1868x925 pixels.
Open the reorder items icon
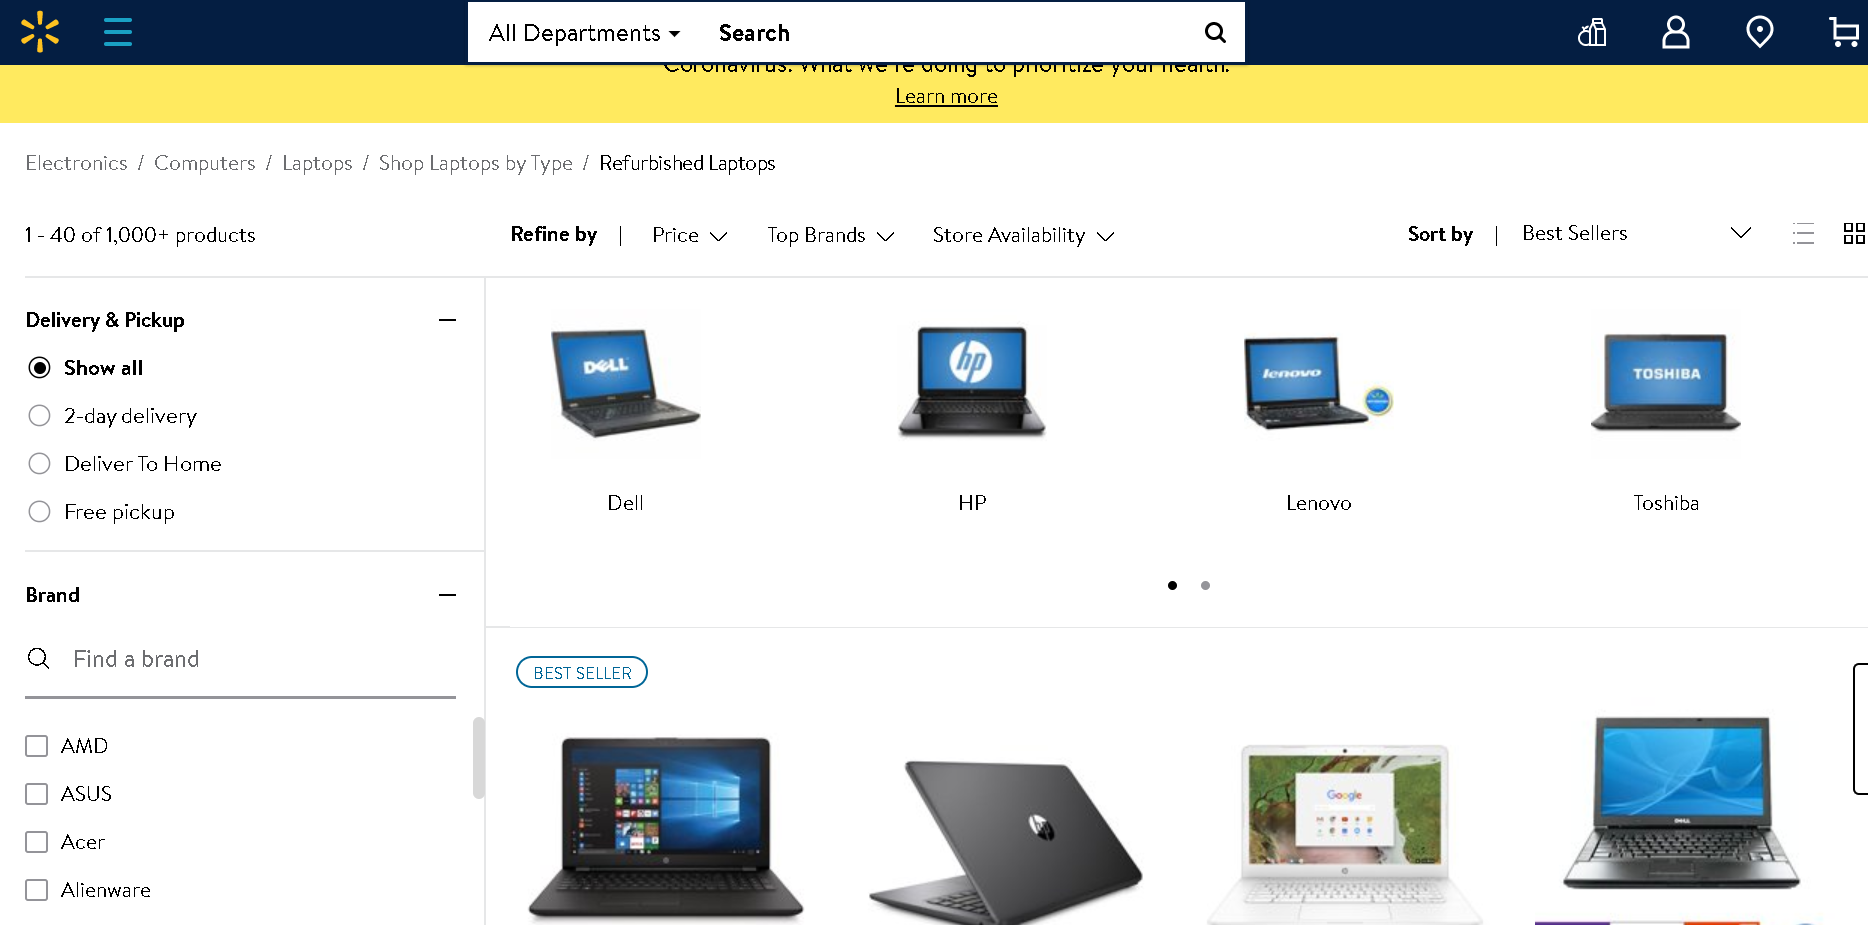coord(1592,32)
